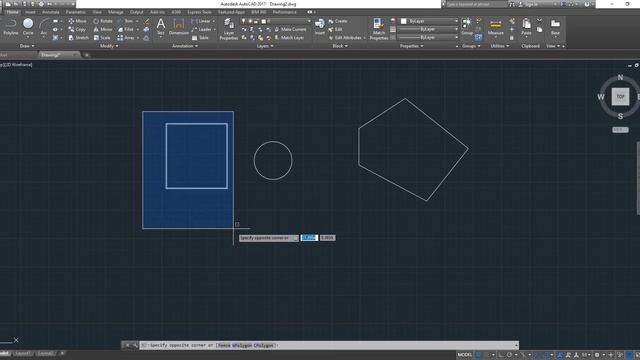Open Layer Properties manager

click(x=229, y=29)
